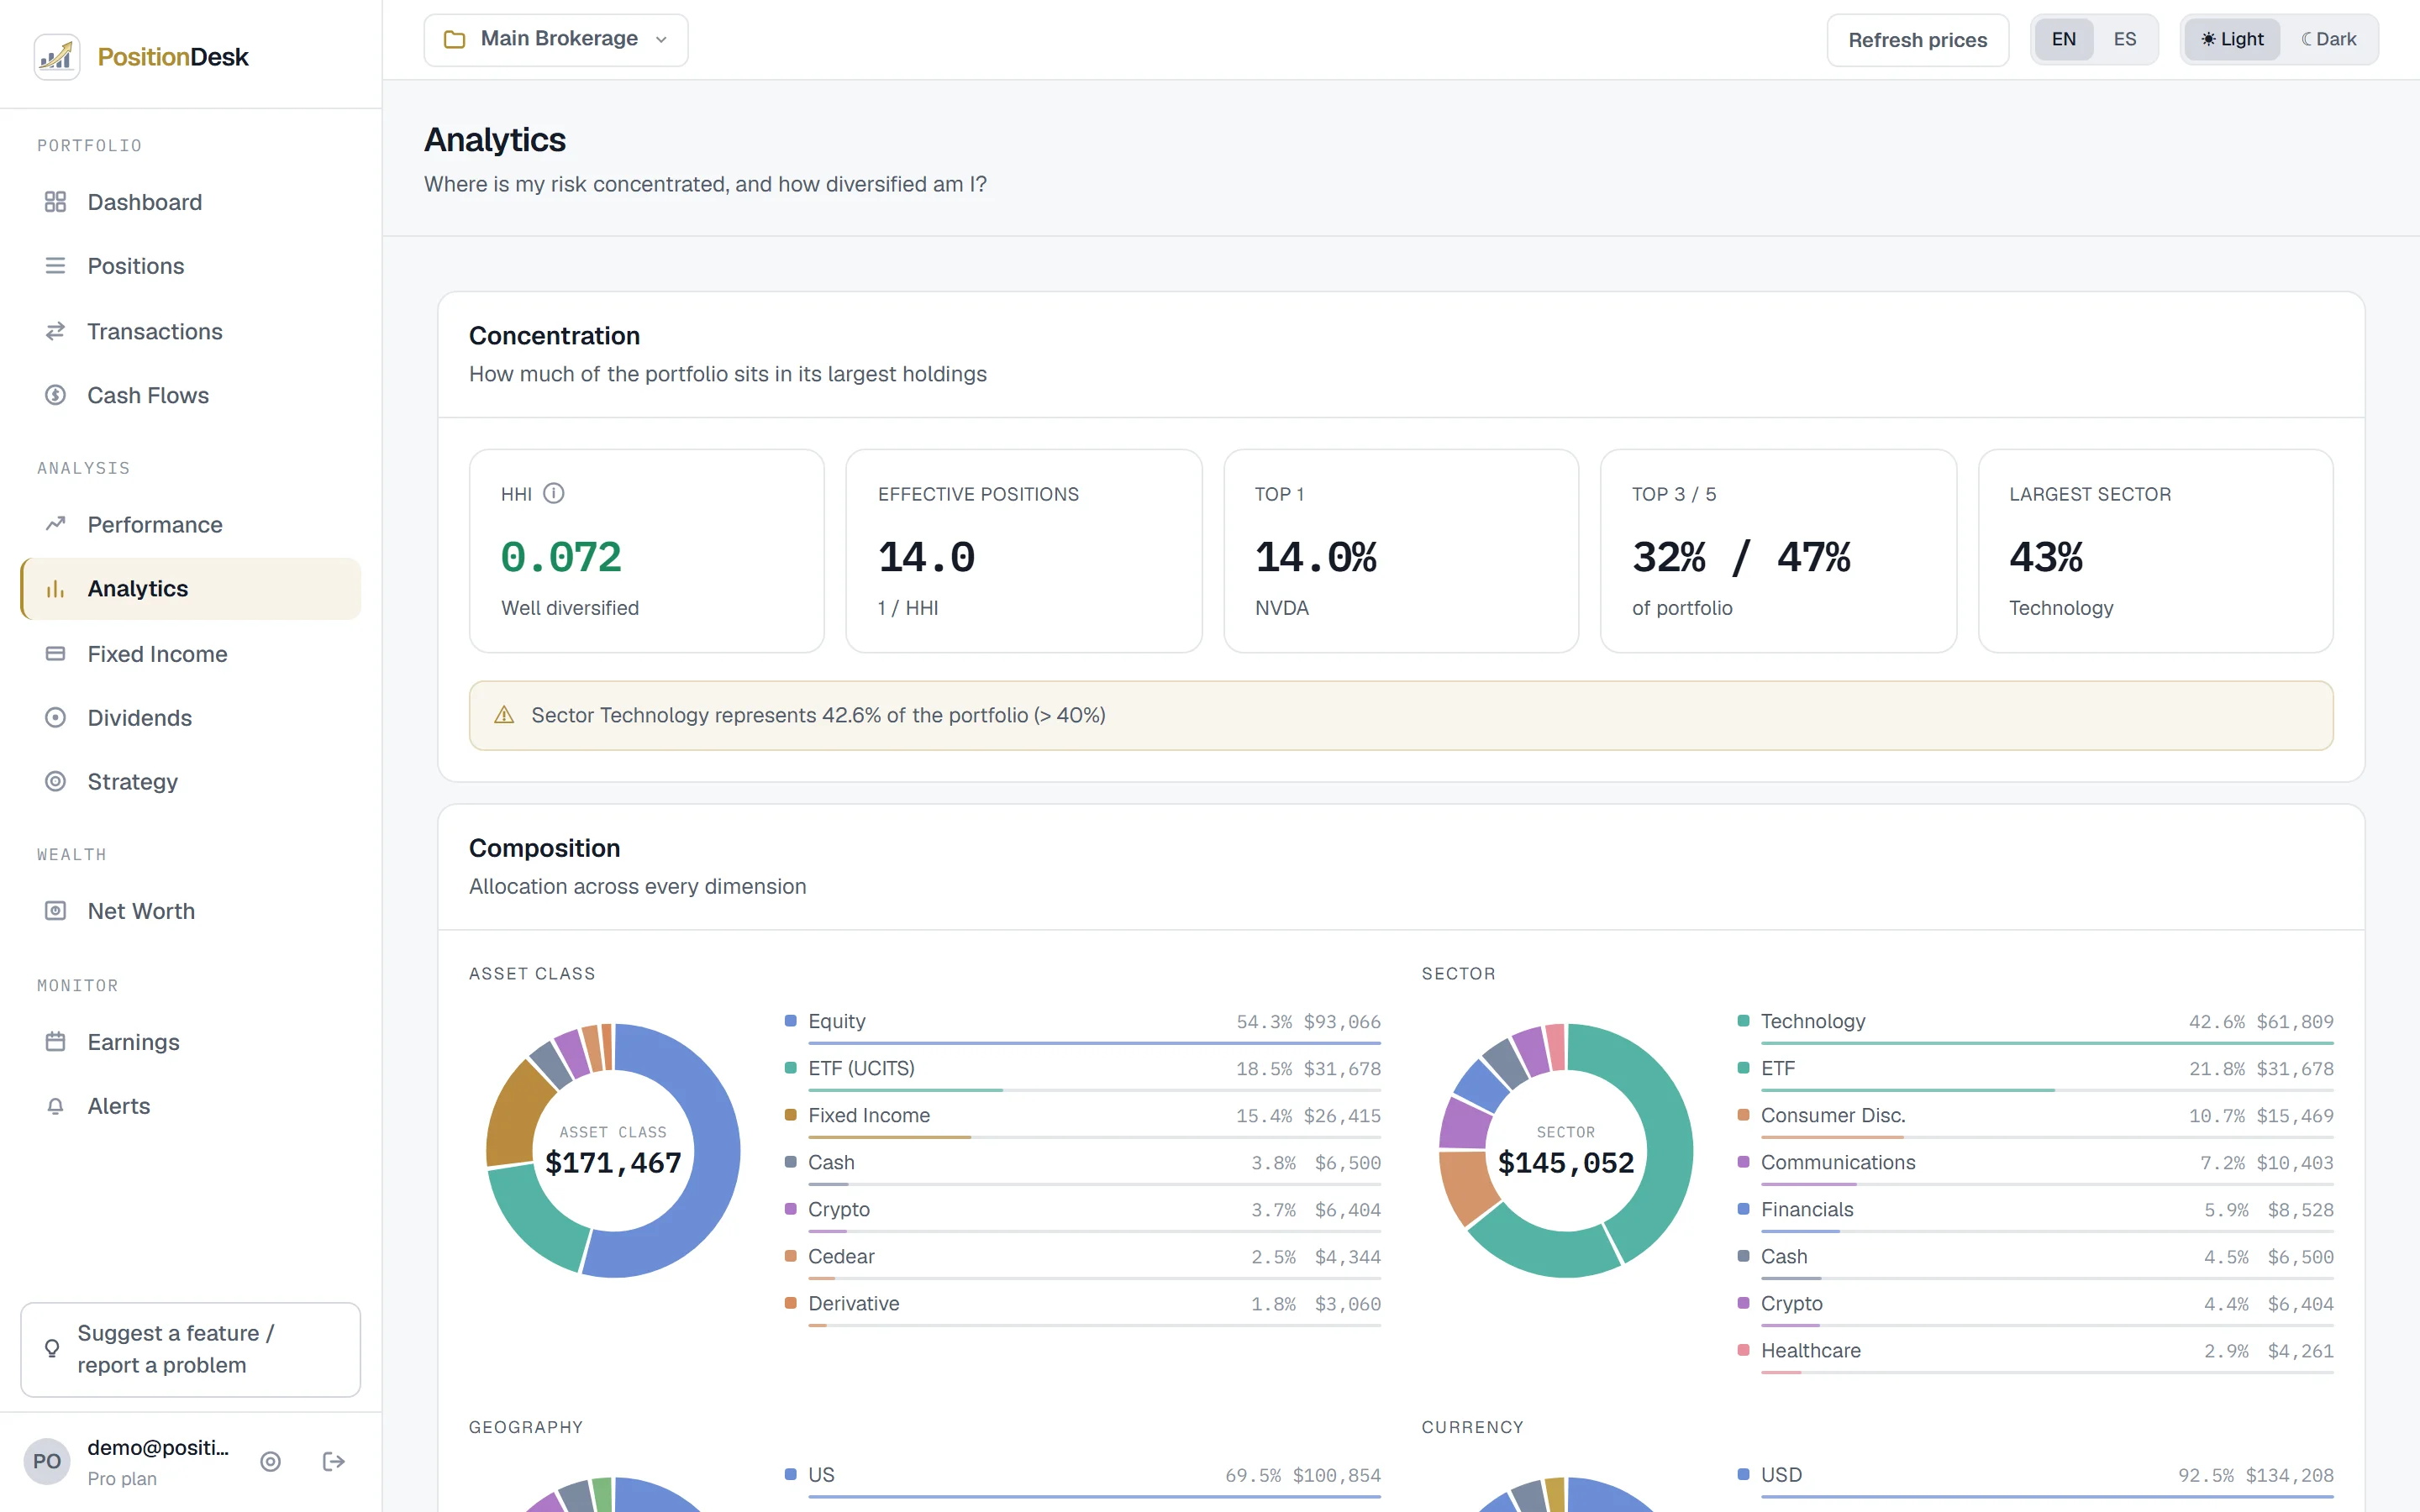Open account settings icon next to demo email
Screen dimensions: 2420x1512
click(x=270, y=1462)
